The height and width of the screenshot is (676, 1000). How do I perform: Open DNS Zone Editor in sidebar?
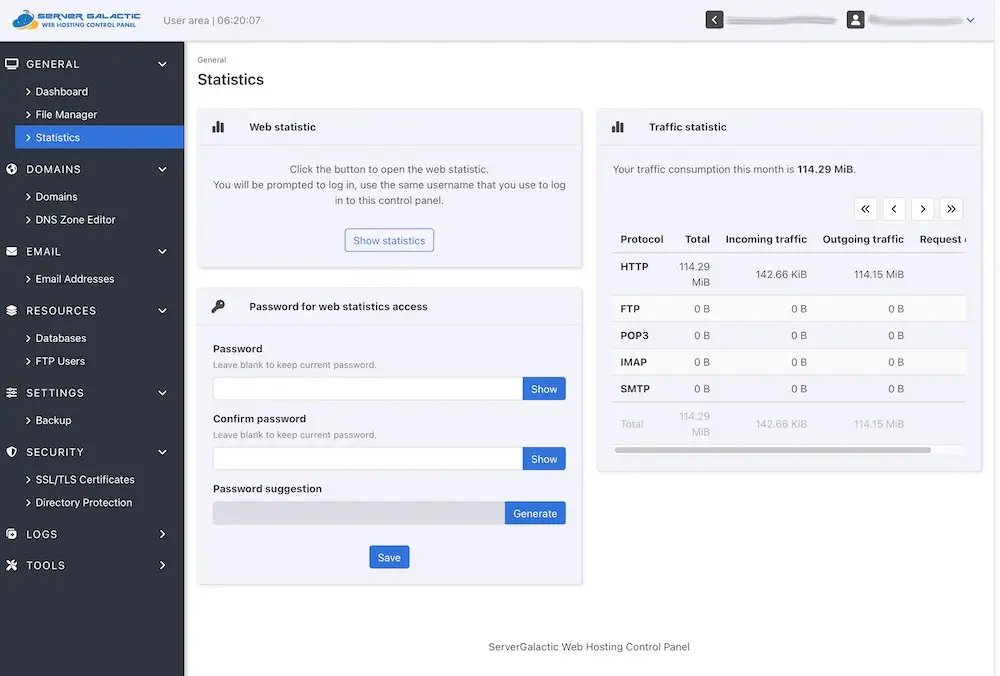(75, 219)
